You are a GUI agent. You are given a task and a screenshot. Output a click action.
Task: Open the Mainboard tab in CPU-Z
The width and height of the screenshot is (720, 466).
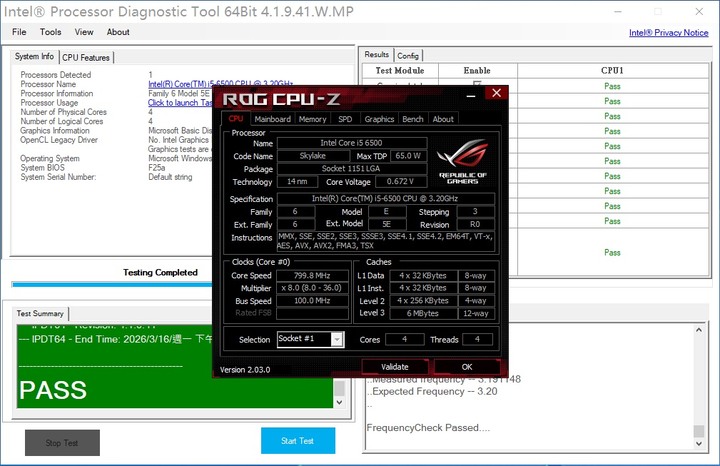pyautogui.click(x=273, y=119)
